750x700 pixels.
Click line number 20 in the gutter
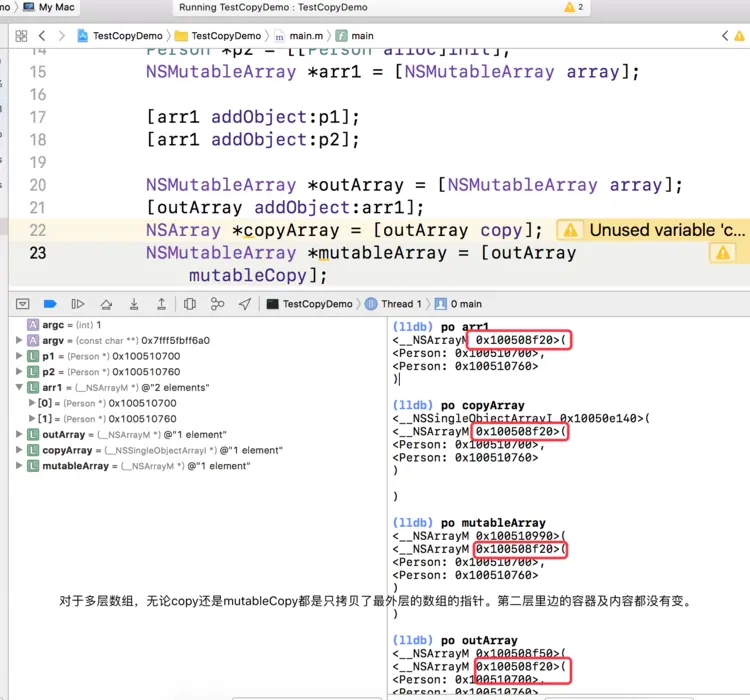pyautogui.click(x=38, y=185)
